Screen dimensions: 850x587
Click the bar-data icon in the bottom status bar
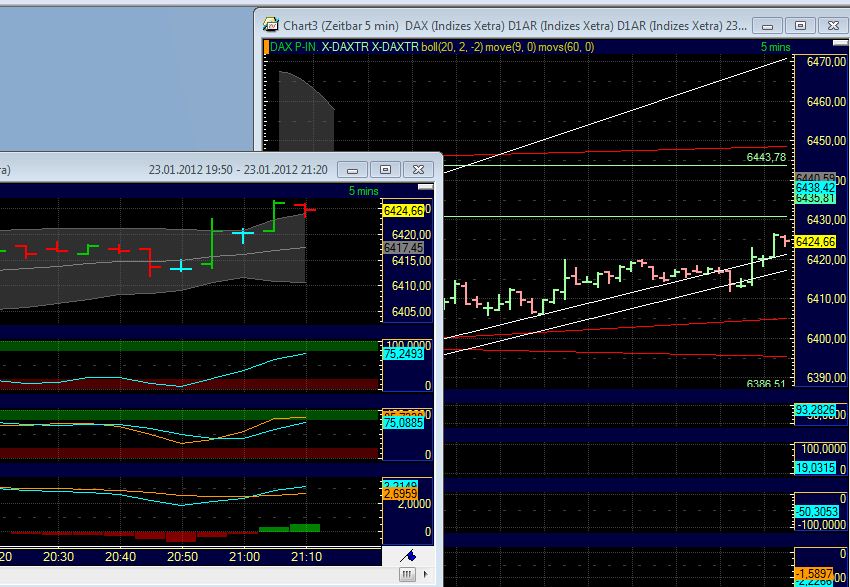(406, 574)
